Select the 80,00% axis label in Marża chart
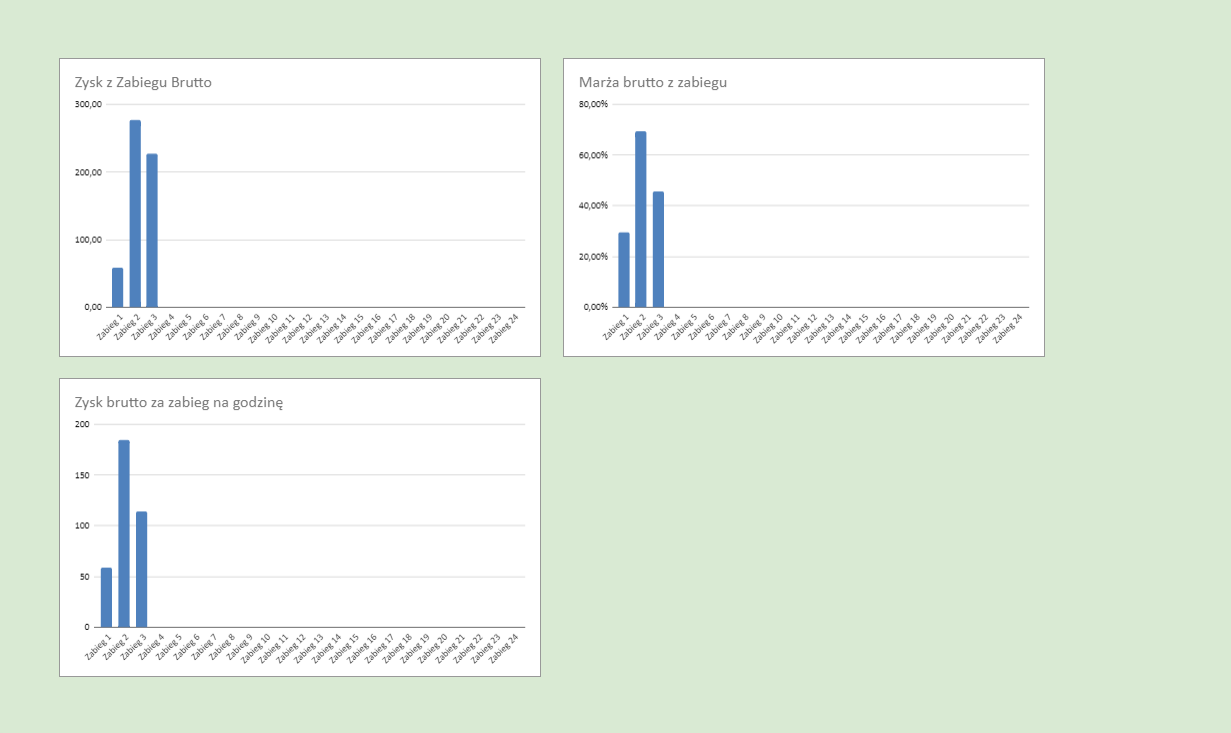The width and height of the screenshot is (1231, 733). pyautogui.click(x=594, y=104)
